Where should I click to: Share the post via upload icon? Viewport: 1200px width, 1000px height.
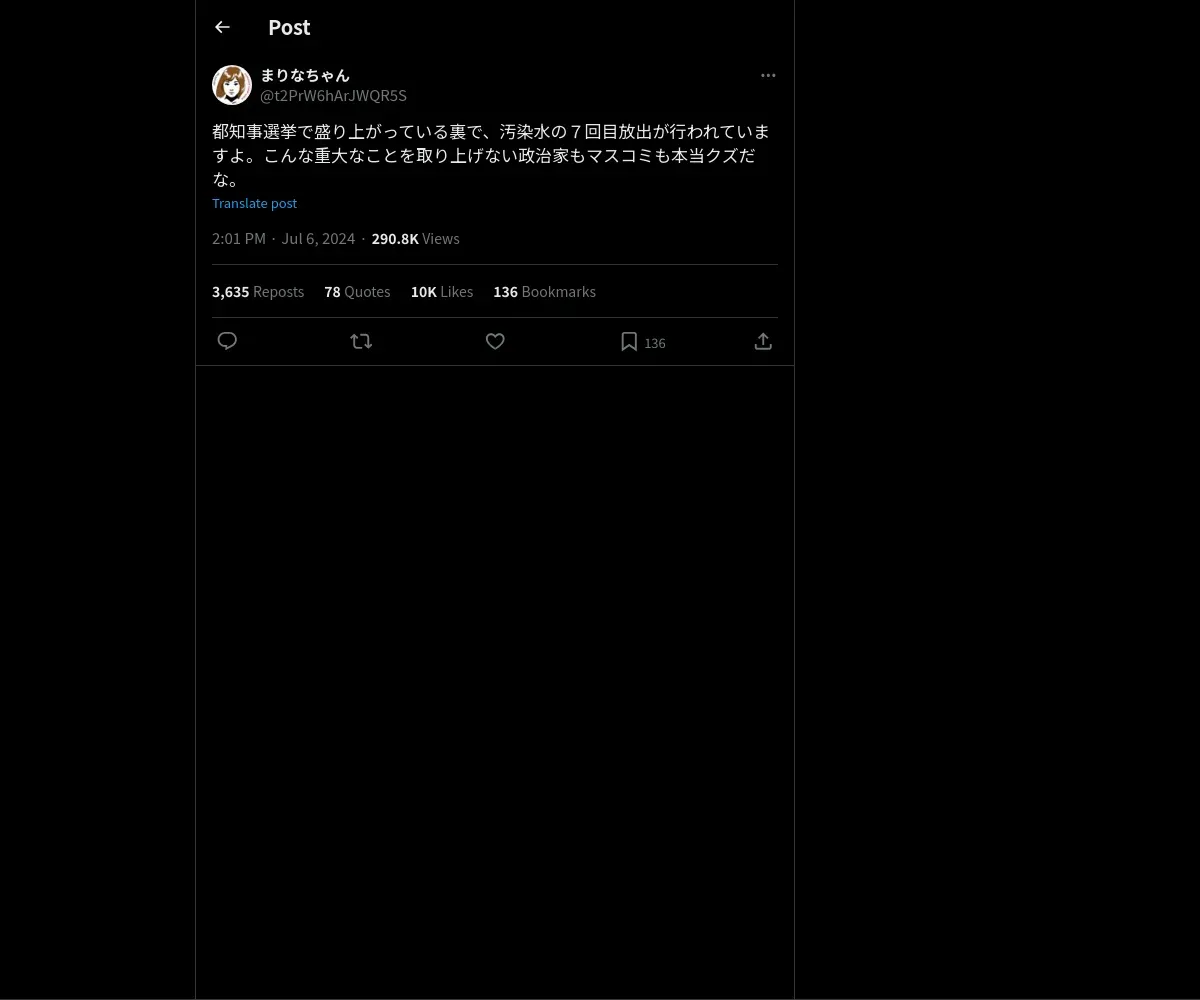click(x=763, y=341)
